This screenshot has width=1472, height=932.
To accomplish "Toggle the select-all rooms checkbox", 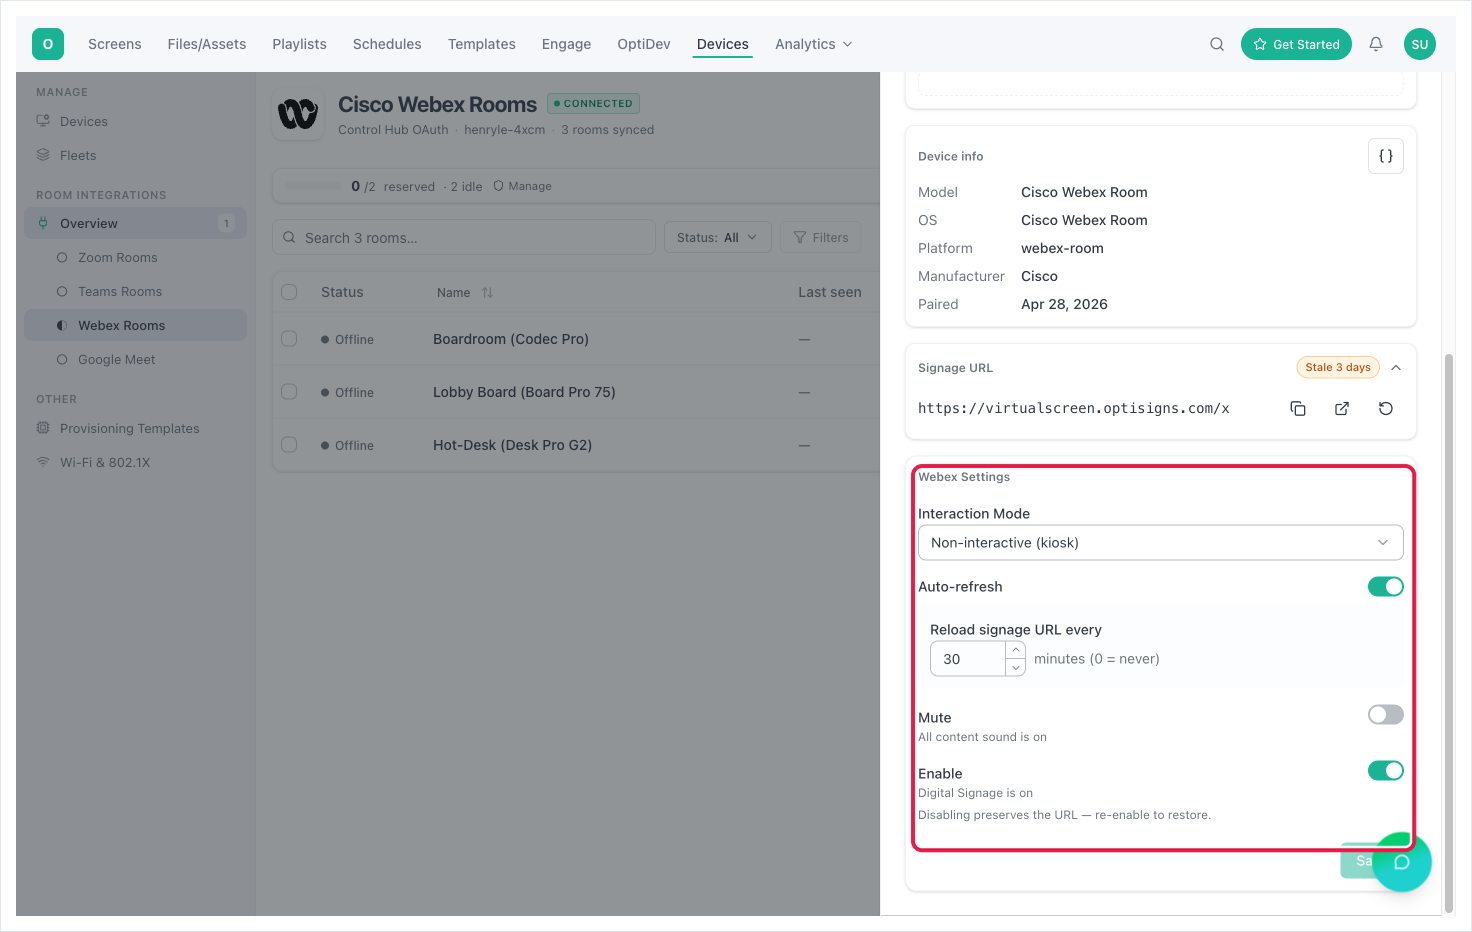I will pos(289,292).
